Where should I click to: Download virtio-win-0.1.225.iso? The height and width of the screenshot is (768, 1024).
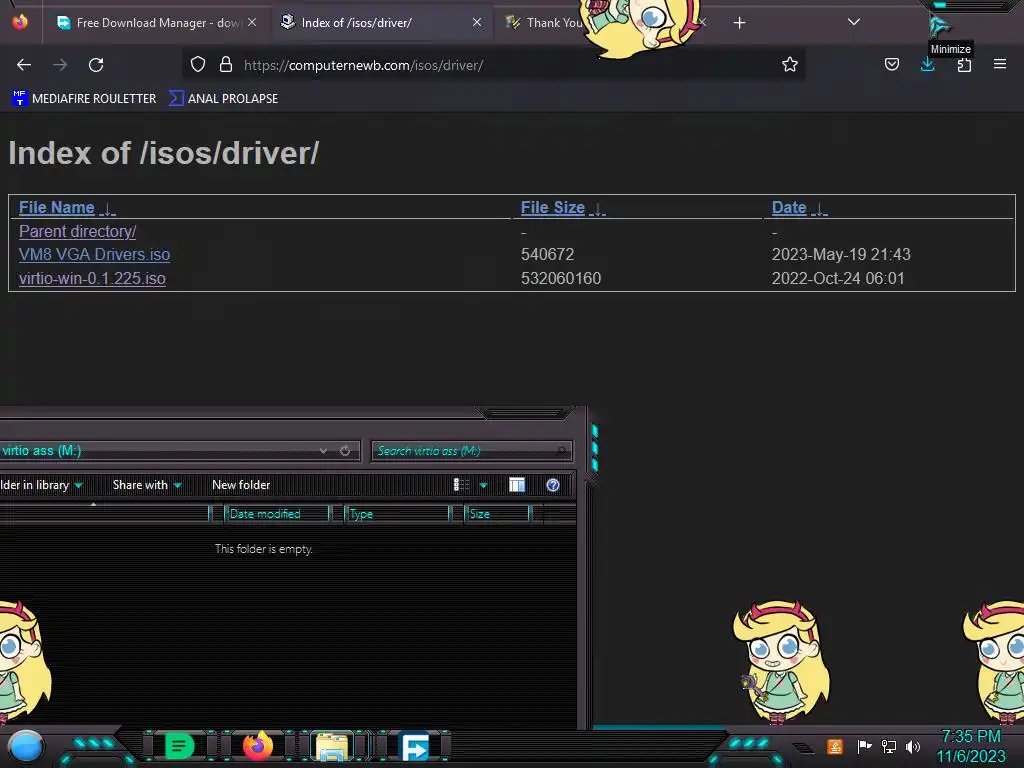point(92,278)
